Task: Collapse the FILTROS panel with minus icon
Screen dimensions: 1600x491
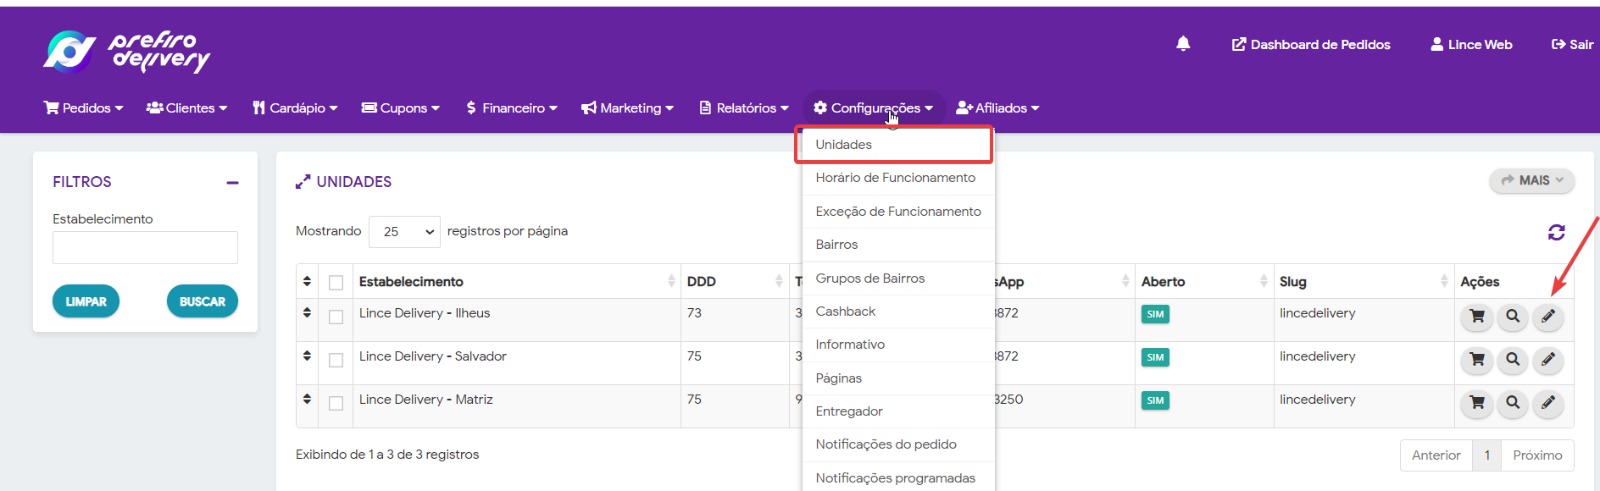Action: point(232,183)
